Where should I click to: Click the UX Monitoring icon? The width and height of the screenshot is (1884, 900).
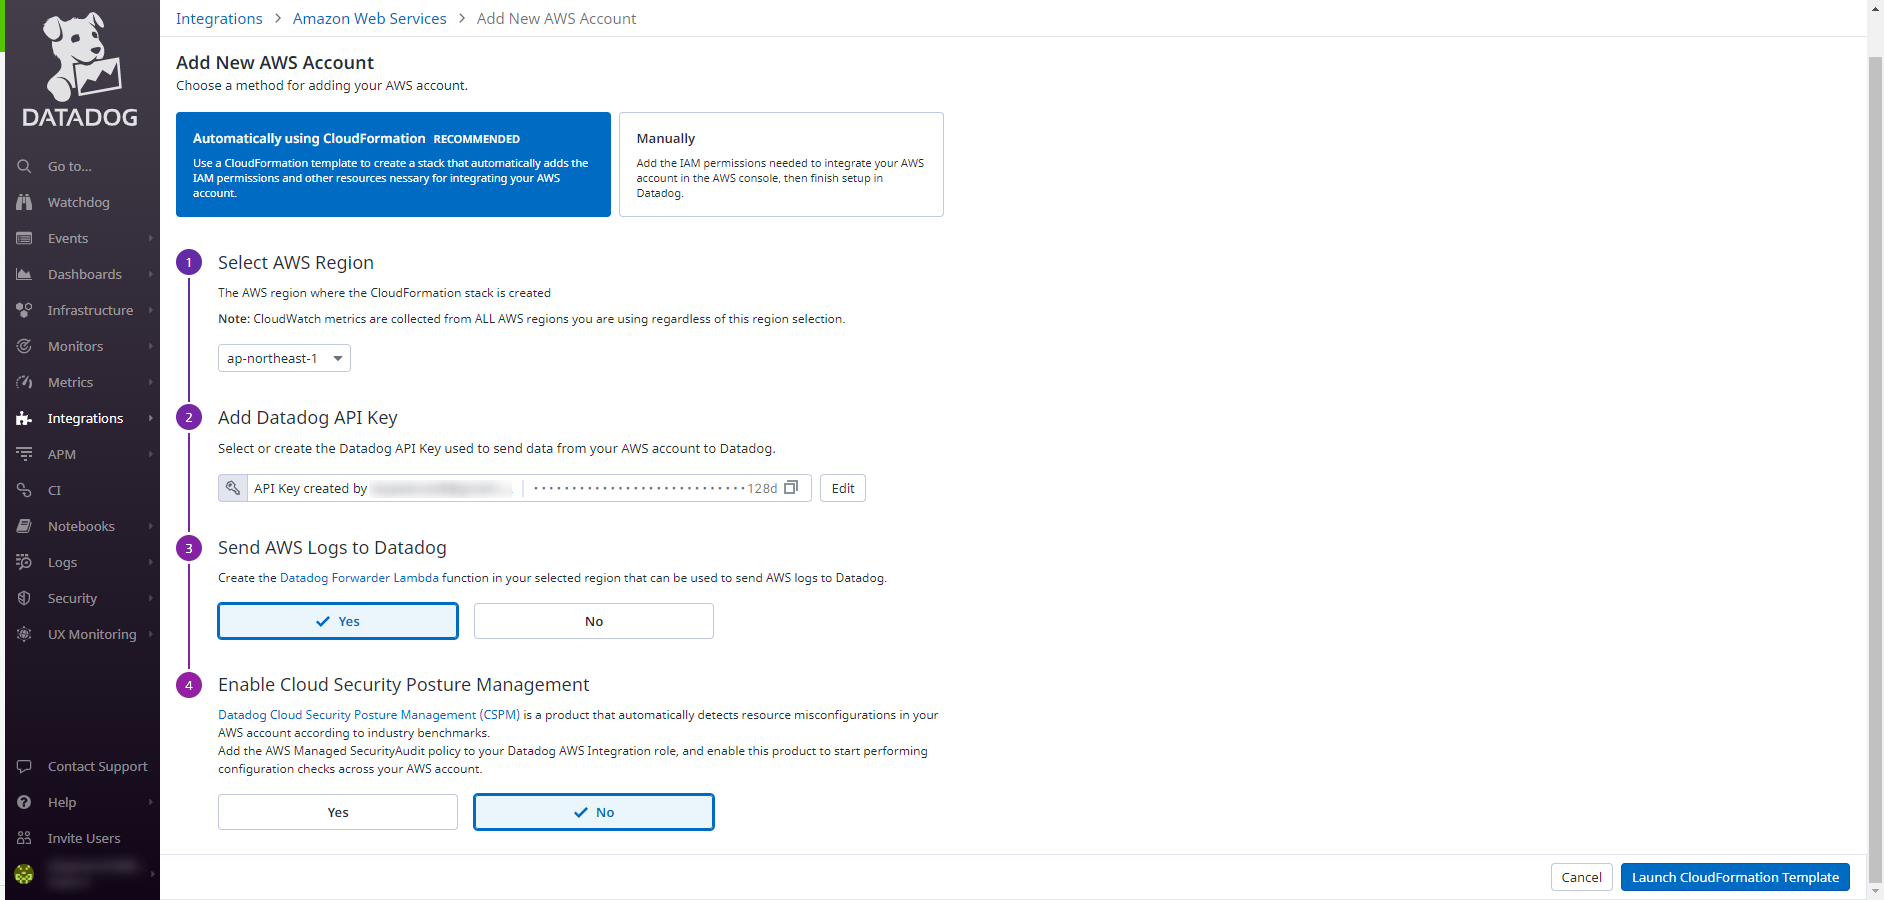click(24, 634)
